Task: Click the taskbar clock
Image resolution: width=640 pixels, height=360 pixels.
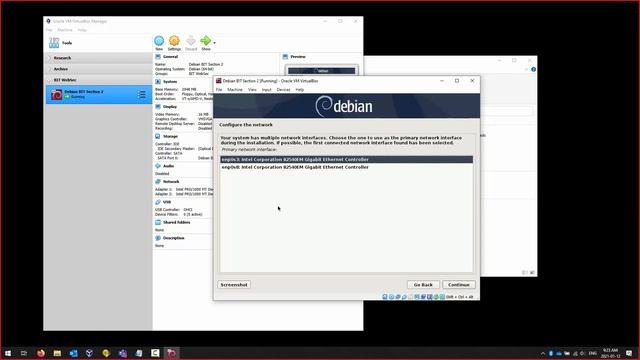Action: point(610,353)
